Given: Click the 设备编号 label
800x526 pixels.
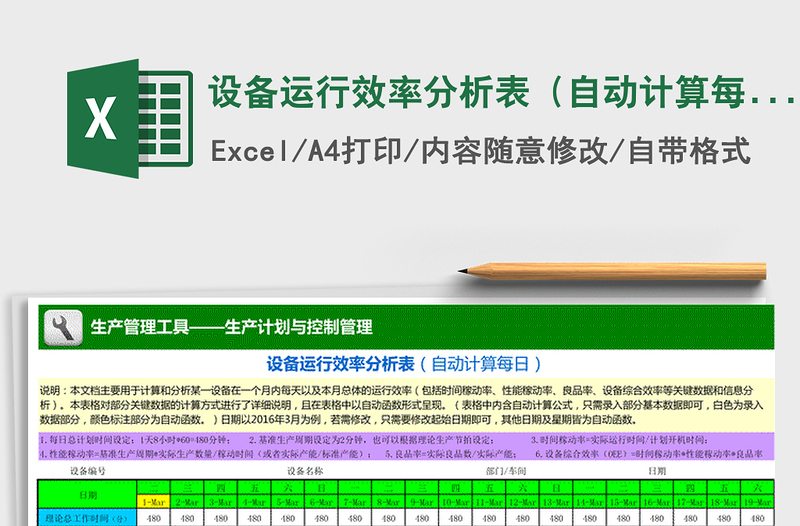Looking at the screenshot, I should point(88,471).
